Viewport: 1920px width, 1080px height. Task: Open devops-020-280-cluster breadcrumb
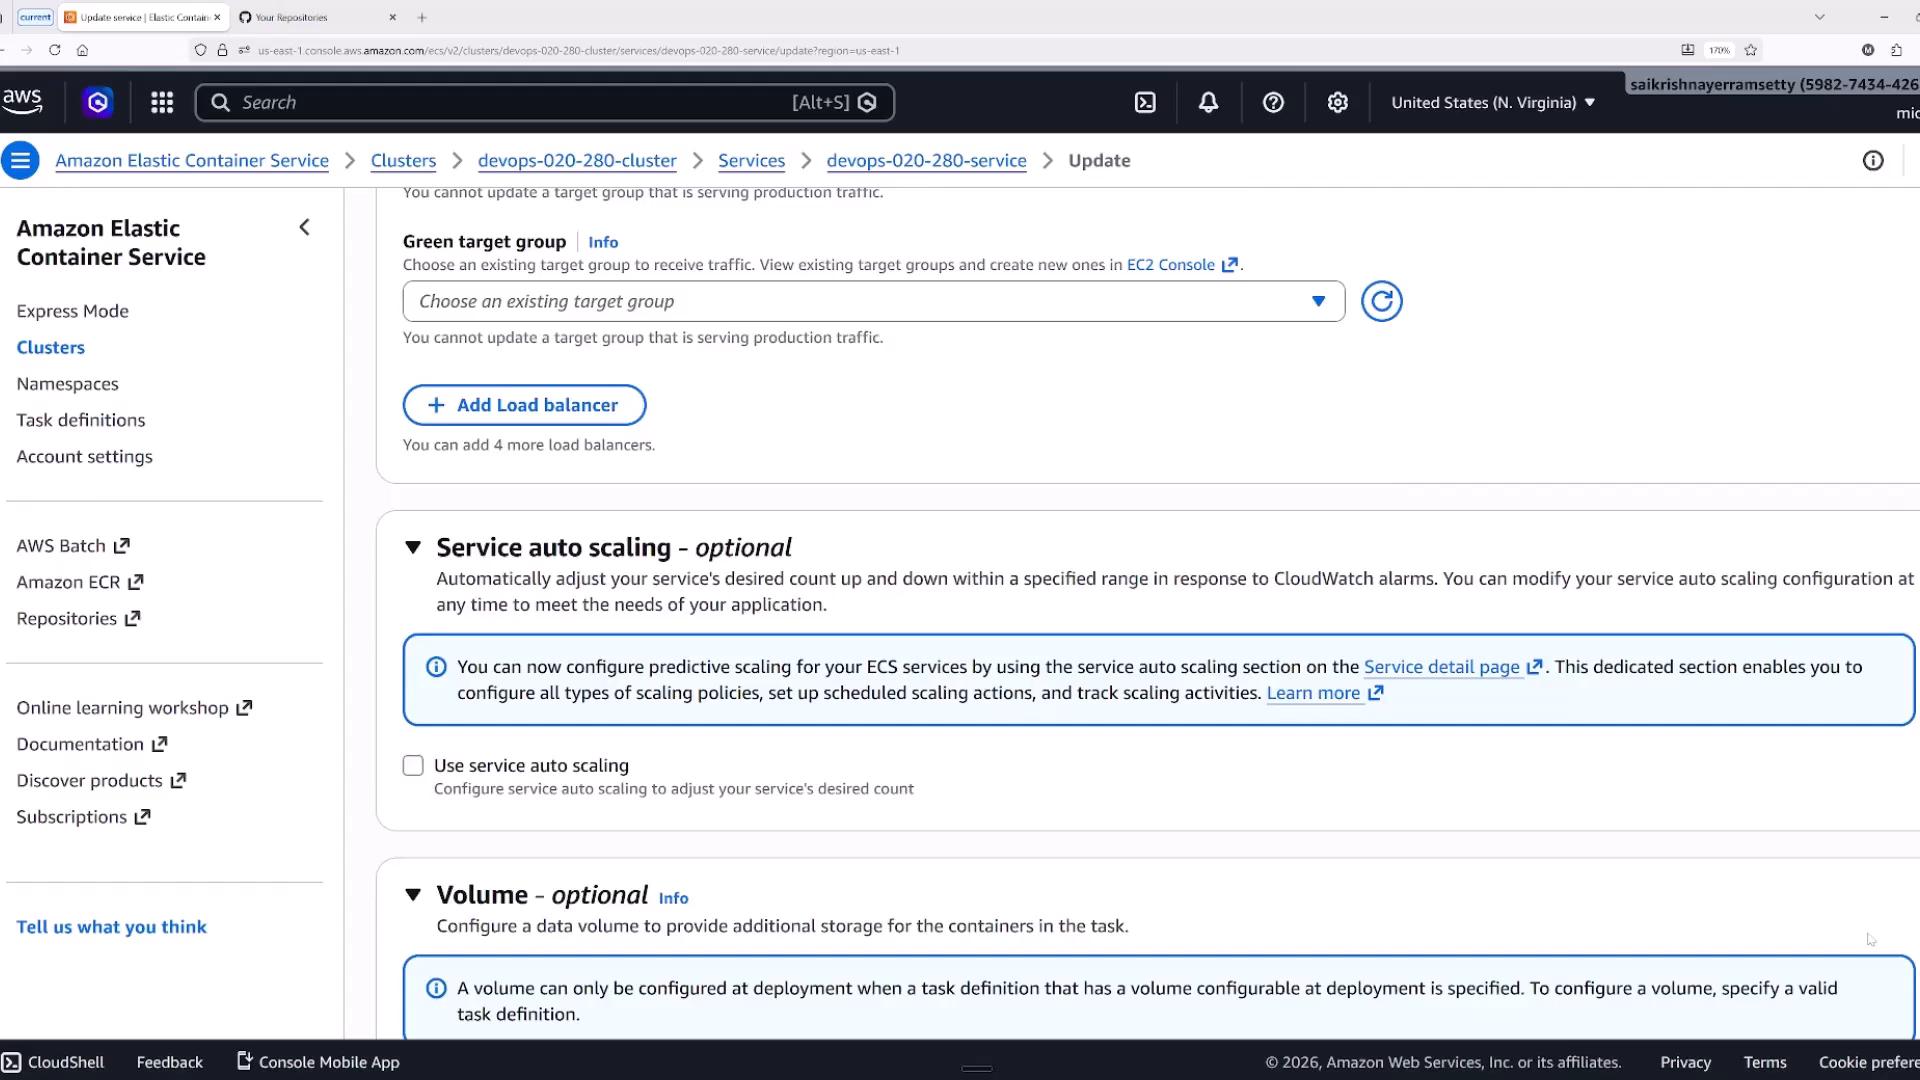point(577,161)
